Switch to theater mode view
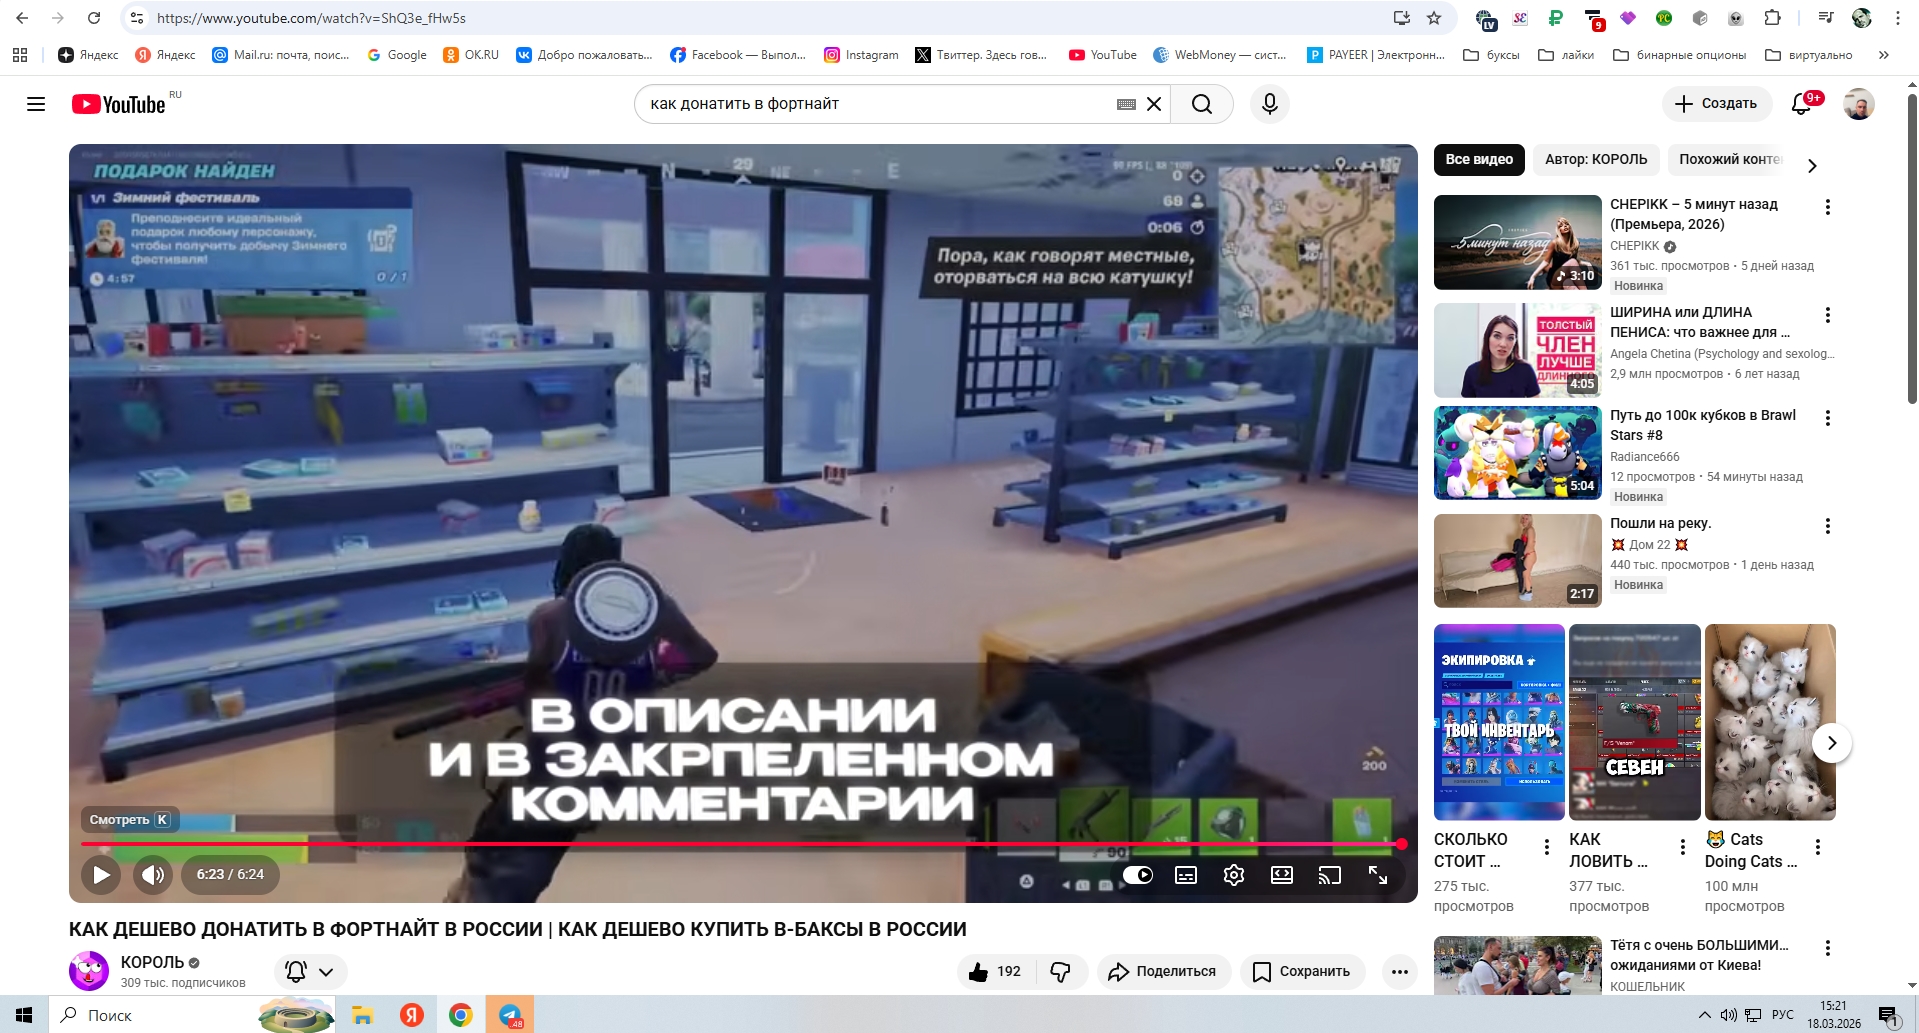1919x1033 pixels. 1281,875
